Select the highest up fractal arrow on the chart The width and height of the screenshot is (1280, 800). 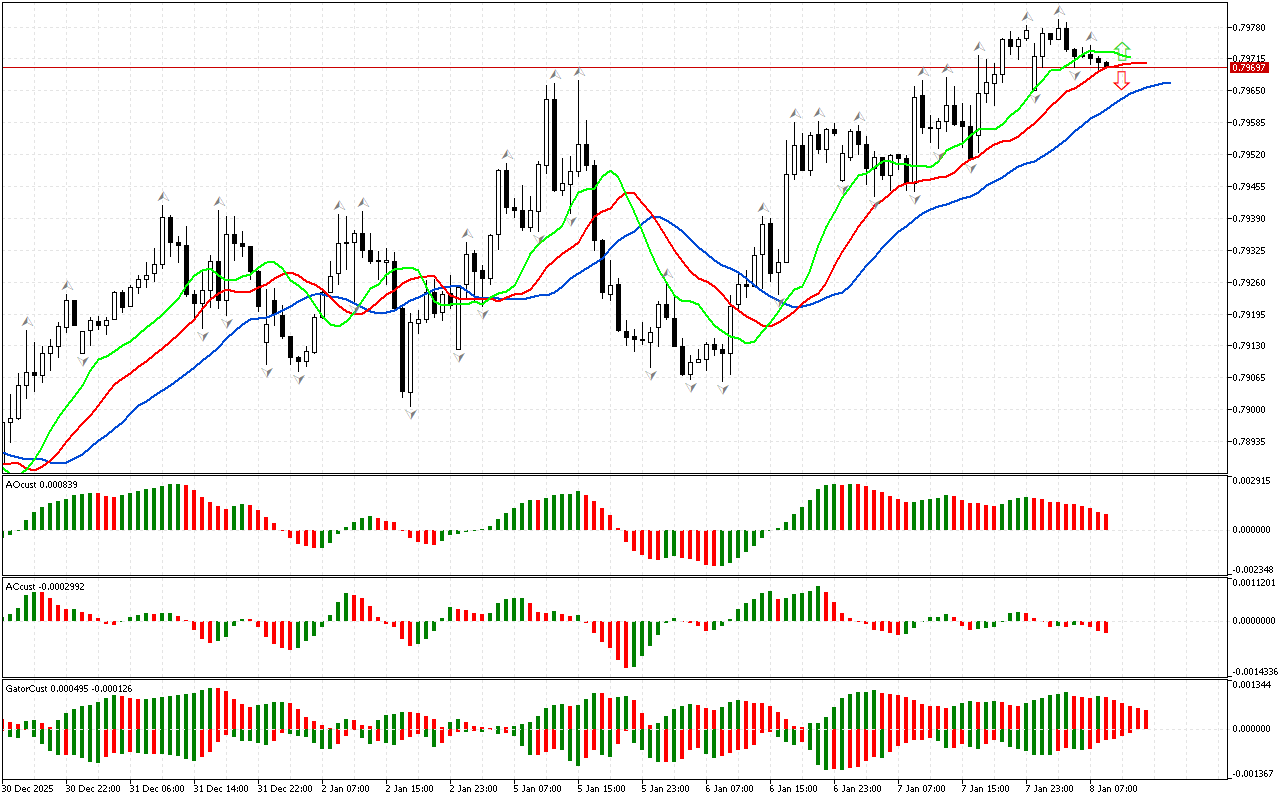pyautogui.click(x=1059, y=11)
